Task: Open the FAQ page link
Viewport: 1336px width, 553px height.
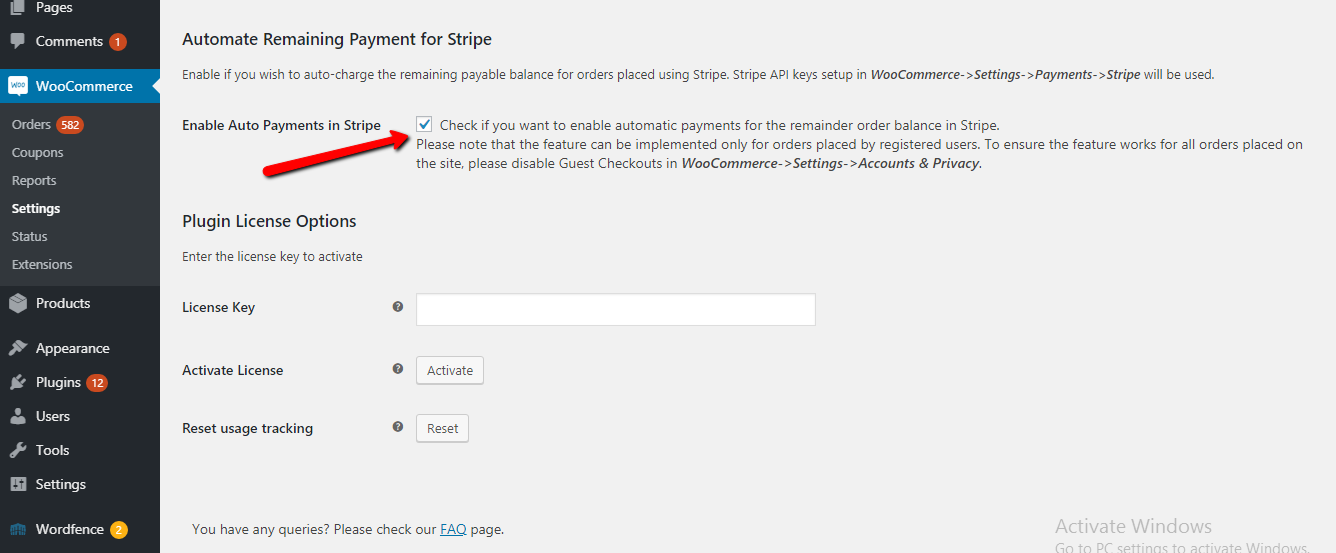Action: (453, 529)
